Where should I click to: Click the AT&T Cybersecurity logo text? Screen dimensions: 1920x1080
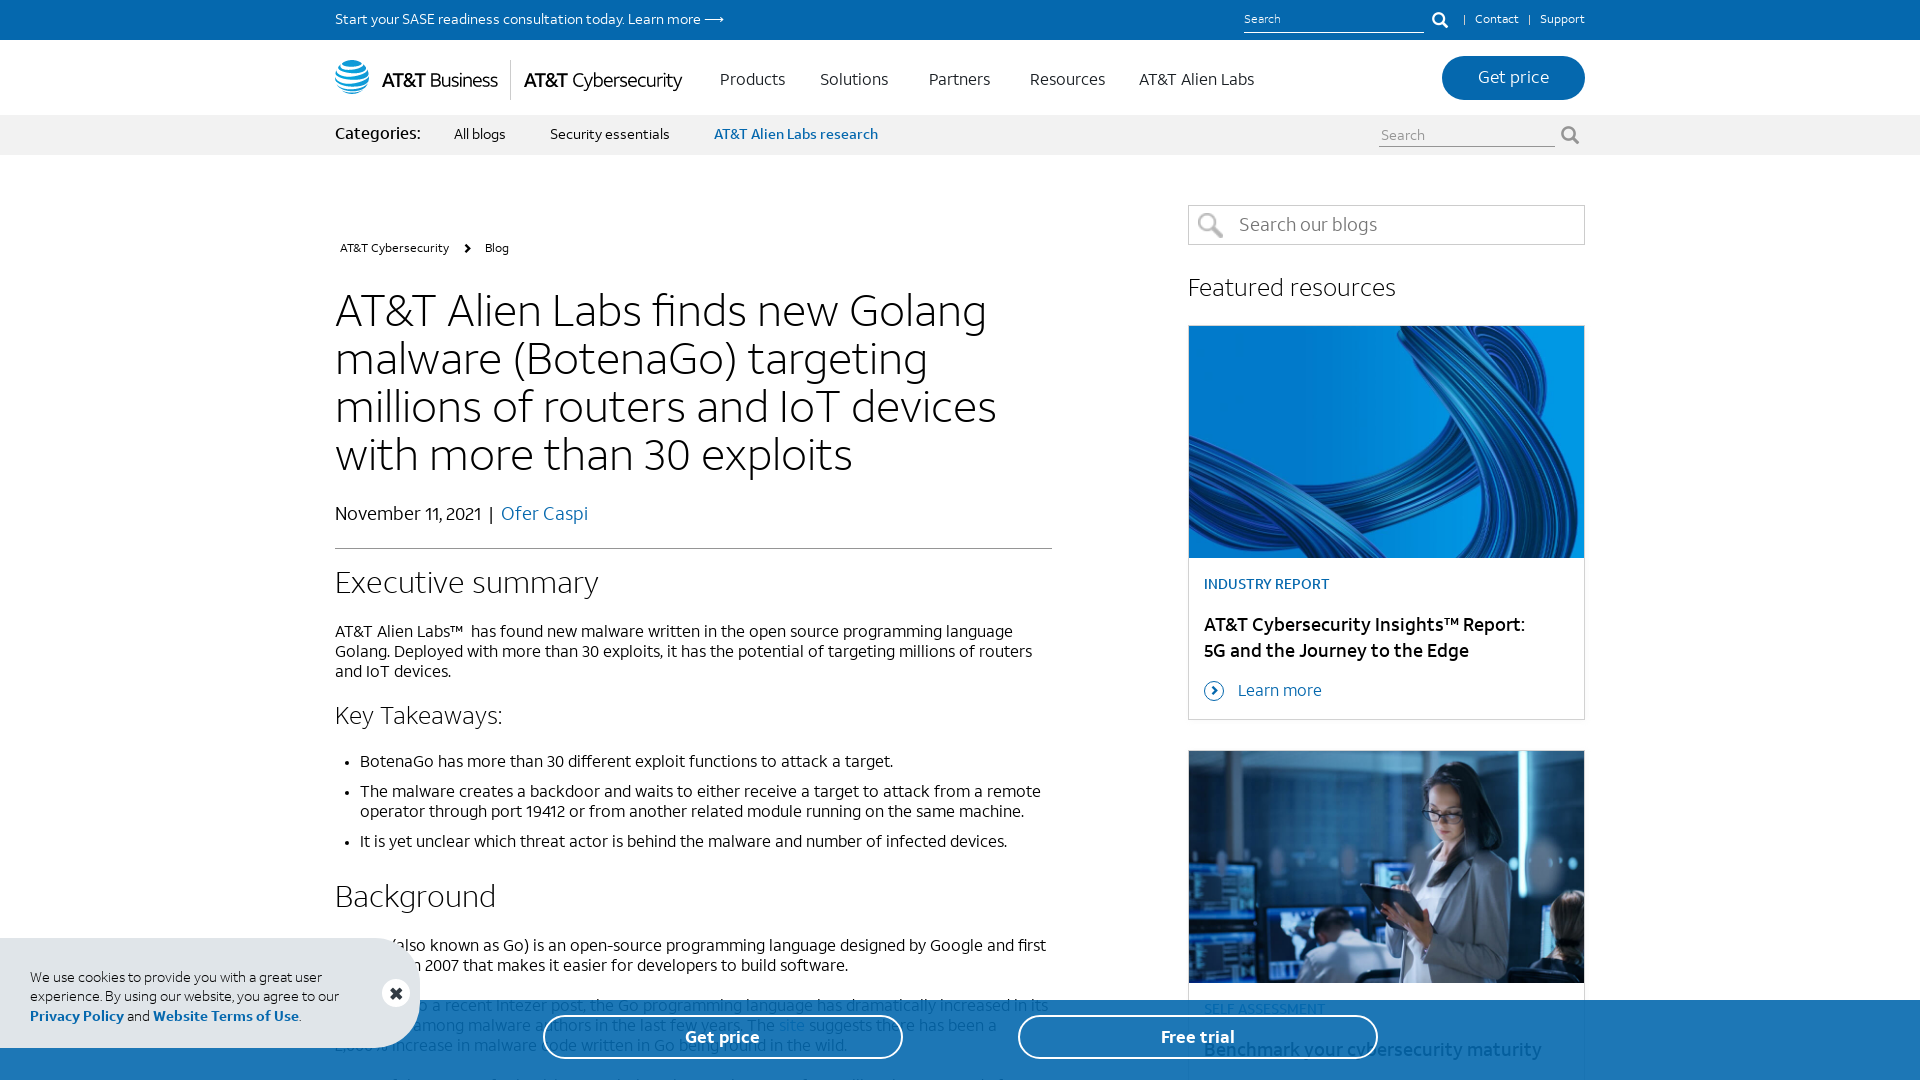[603, 80]
